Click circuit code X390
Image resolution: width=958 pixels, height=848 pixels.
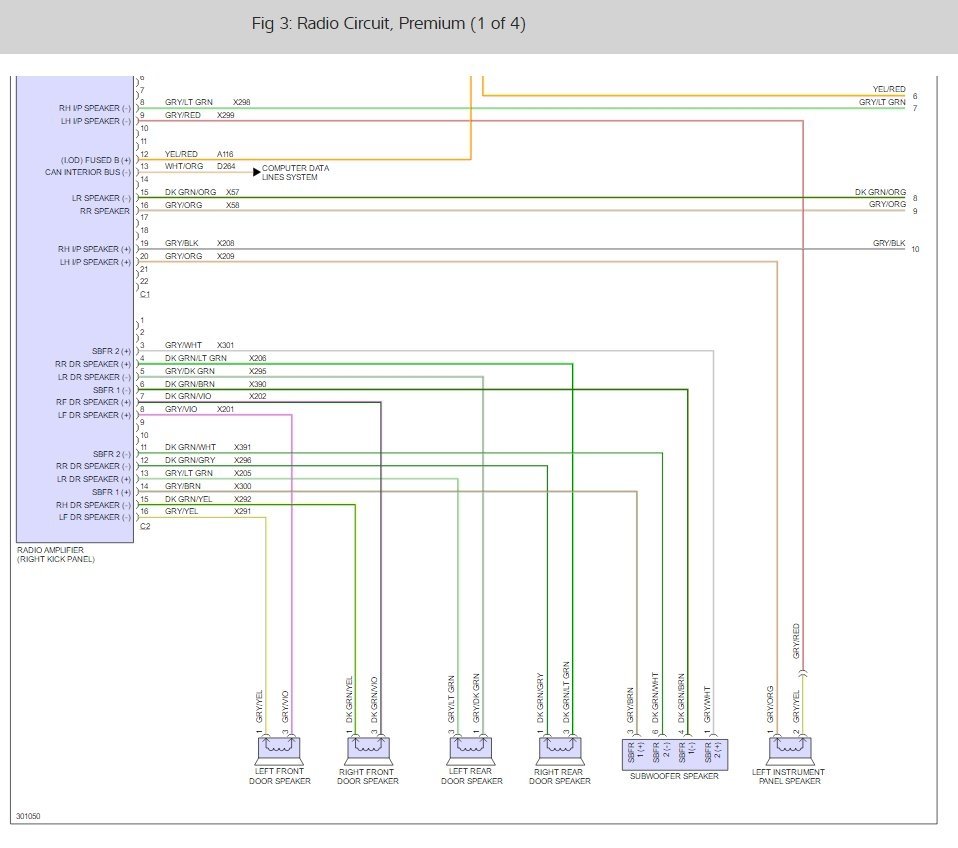[257, 384]
